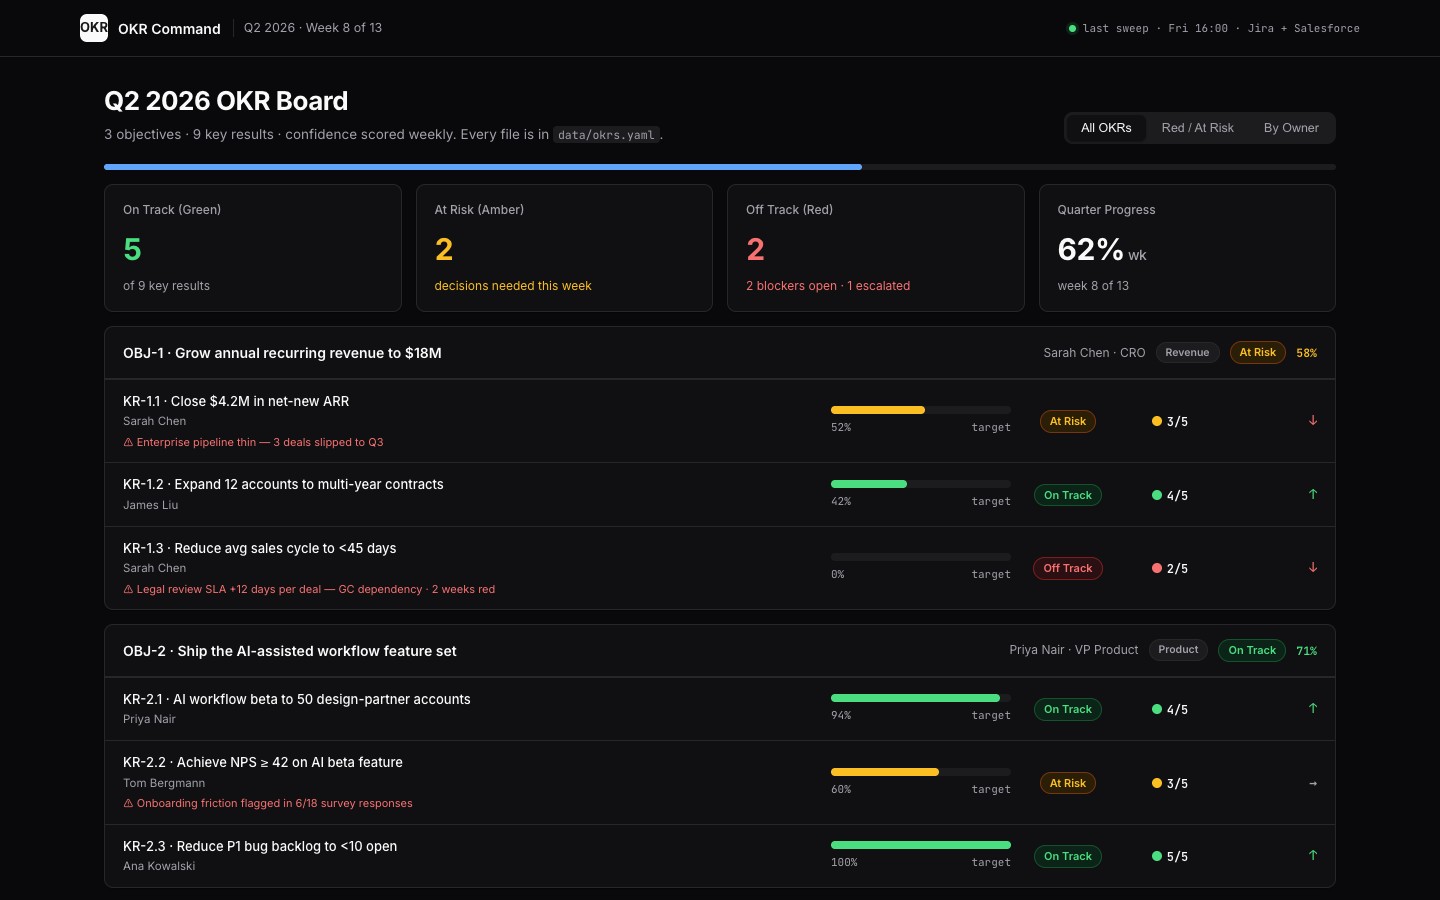Image resolution: width=1440 pixels, height=900 pixels.
Task: Open KR-2.3 Reduce P1 bug backlog title
Action: 260,846
